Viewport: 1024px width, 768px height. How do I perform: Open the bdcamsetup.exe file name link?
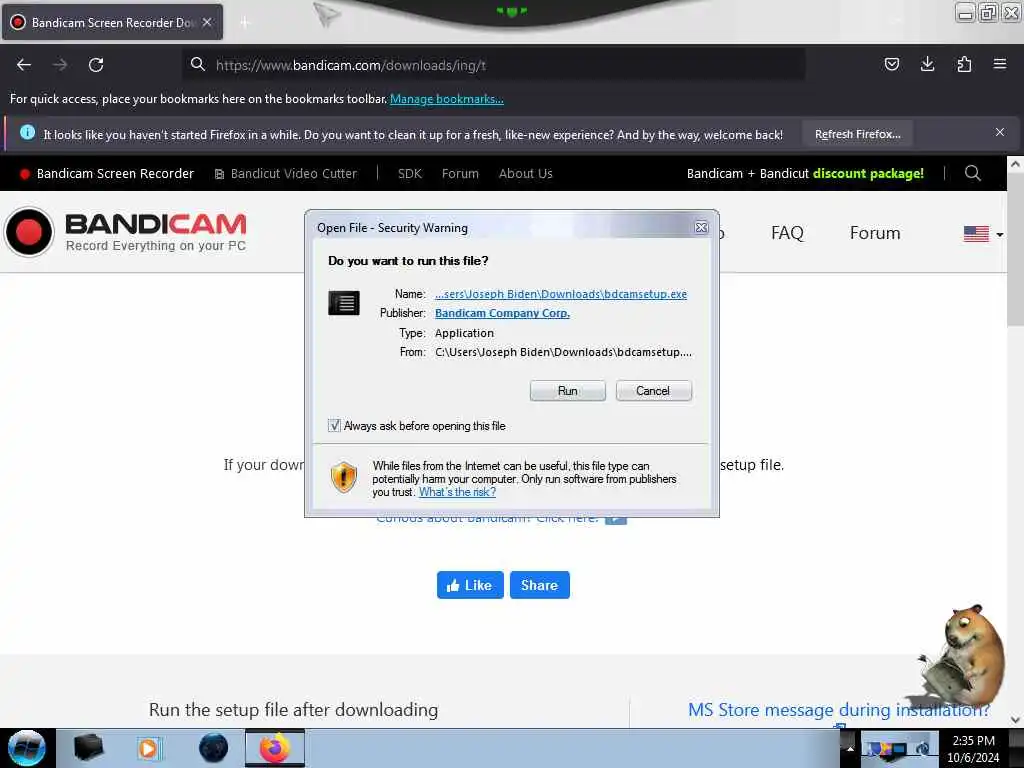pyautogui.click(x=561, y=294)
